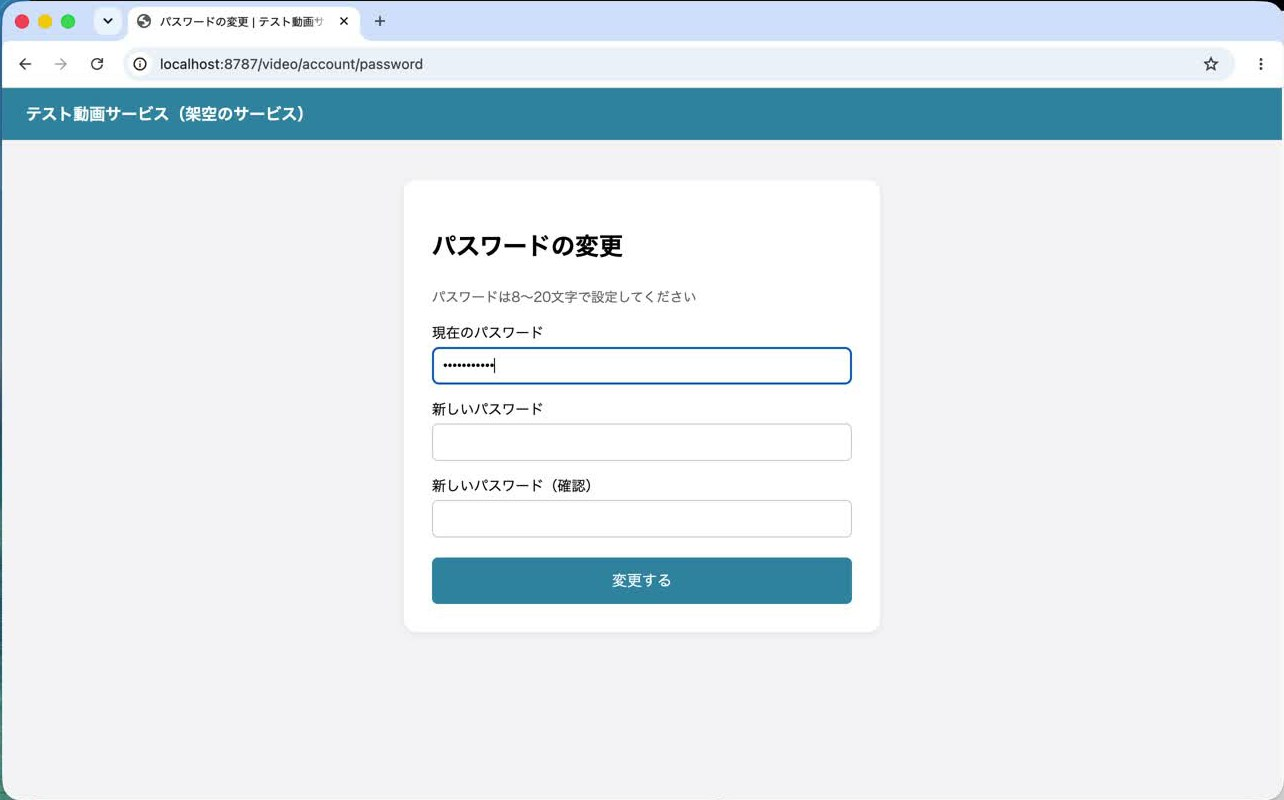Minimize the window with the yellow button

(x=45, y=21)
